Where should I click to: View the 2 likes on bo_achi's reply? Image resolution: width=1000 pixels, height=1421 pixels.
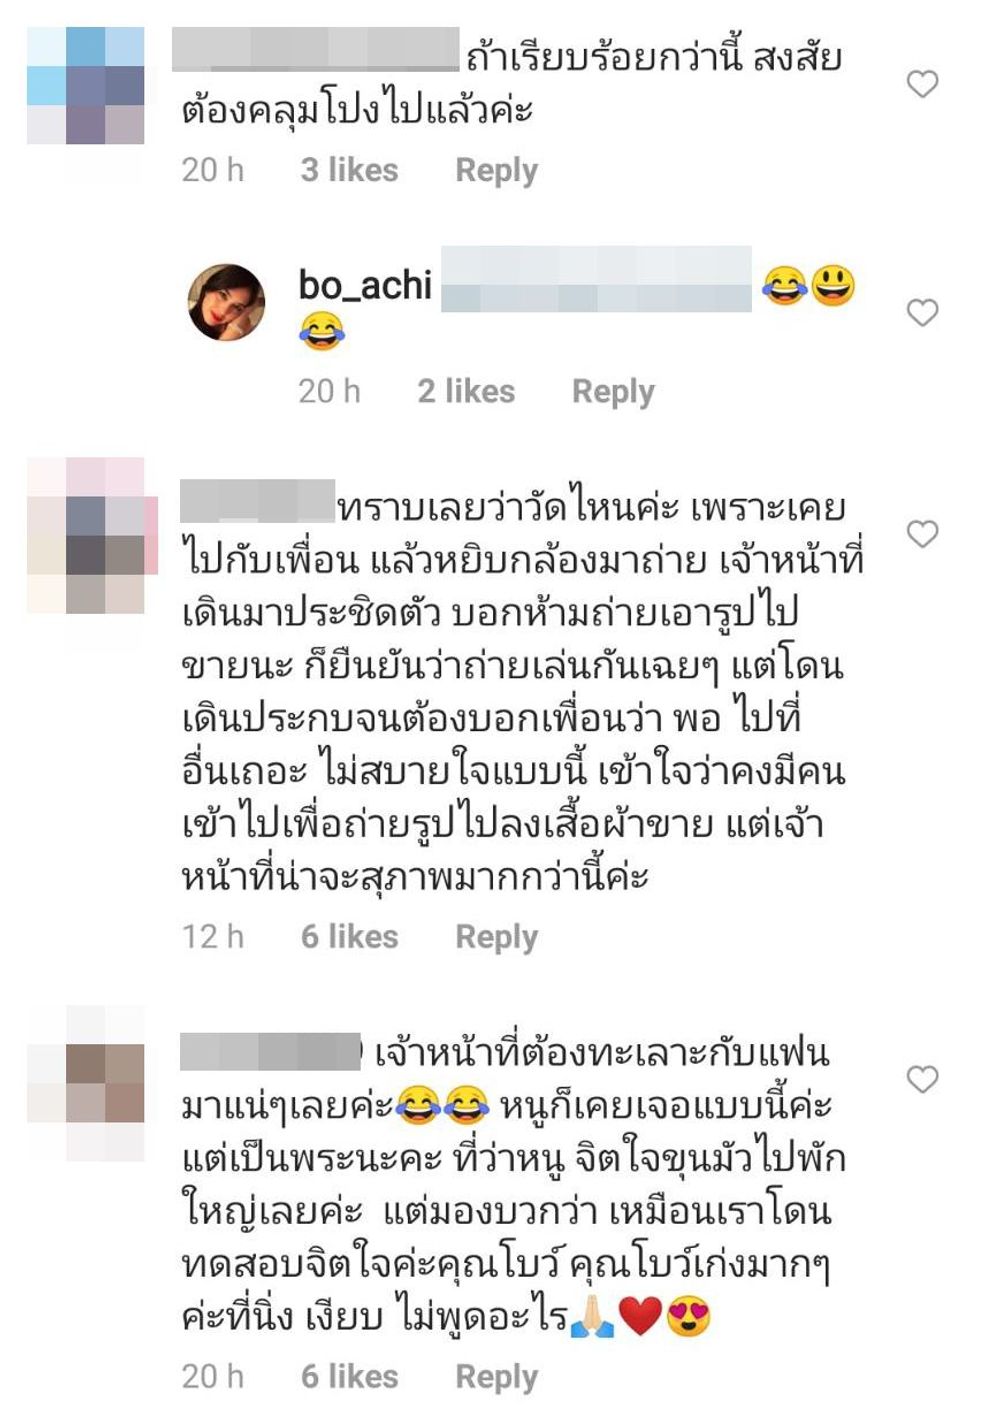[466, 391]
